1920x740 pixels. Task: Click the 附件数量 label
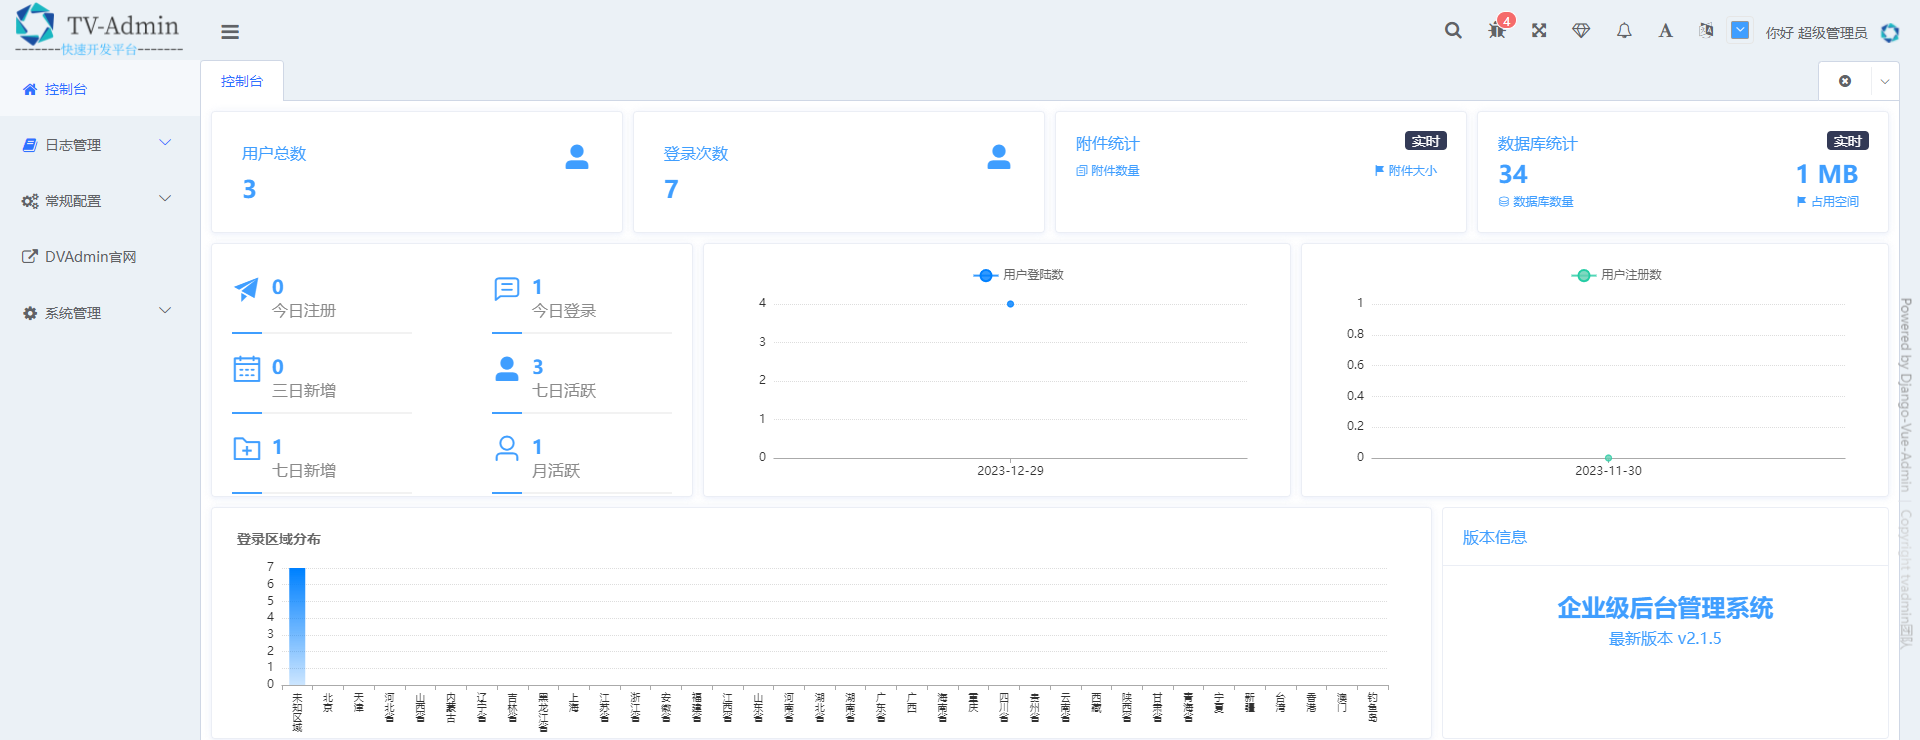click(x=1108, y=171)
